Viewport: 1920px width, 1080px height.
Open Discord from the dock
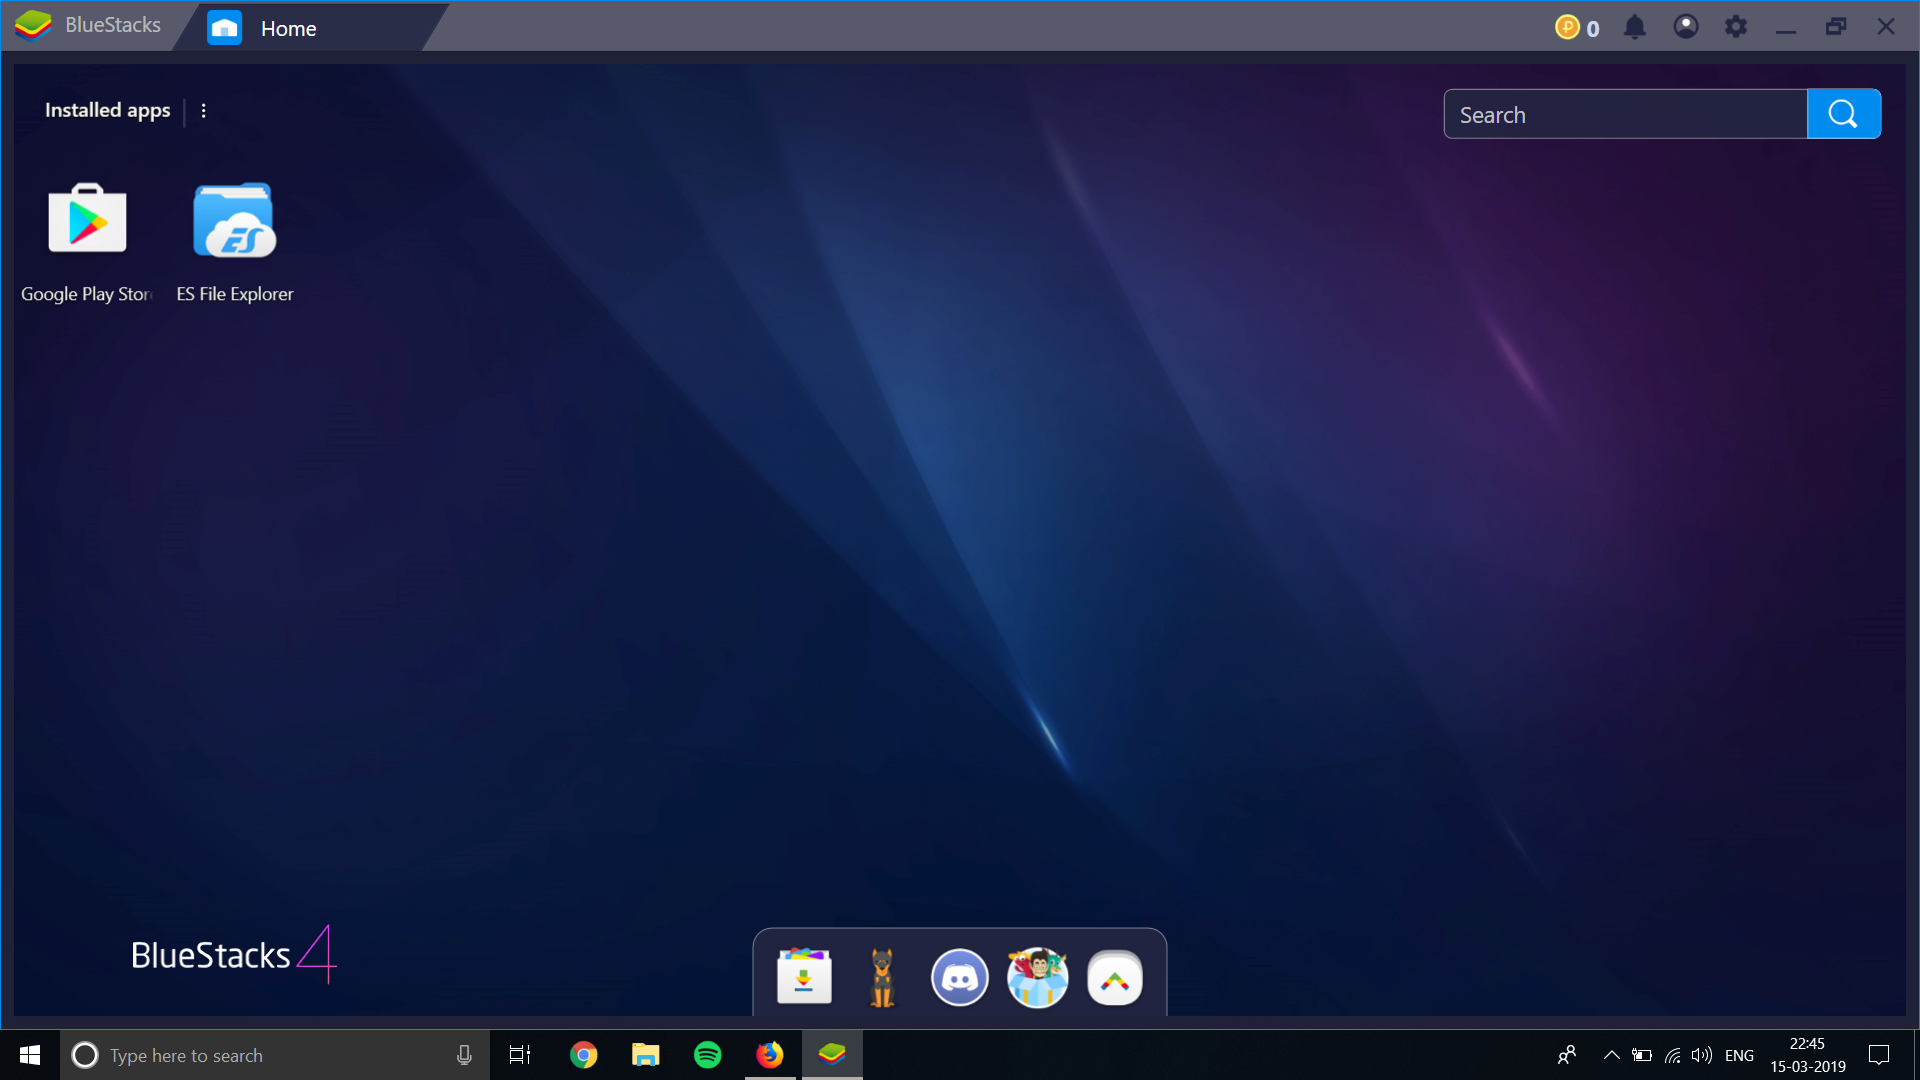[x=959, y=977]
